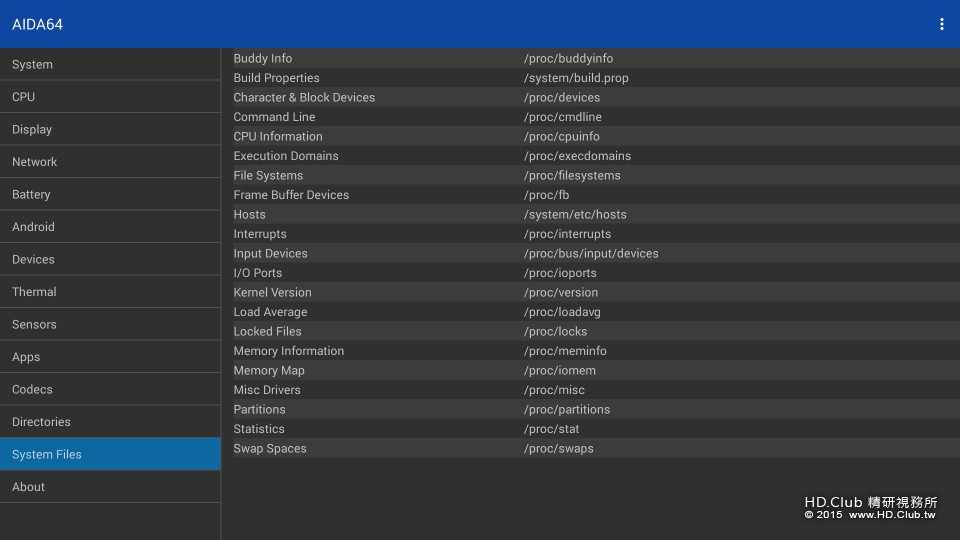
Task: Click the /proc/buddyinfo path
Action: click(568, 58)
